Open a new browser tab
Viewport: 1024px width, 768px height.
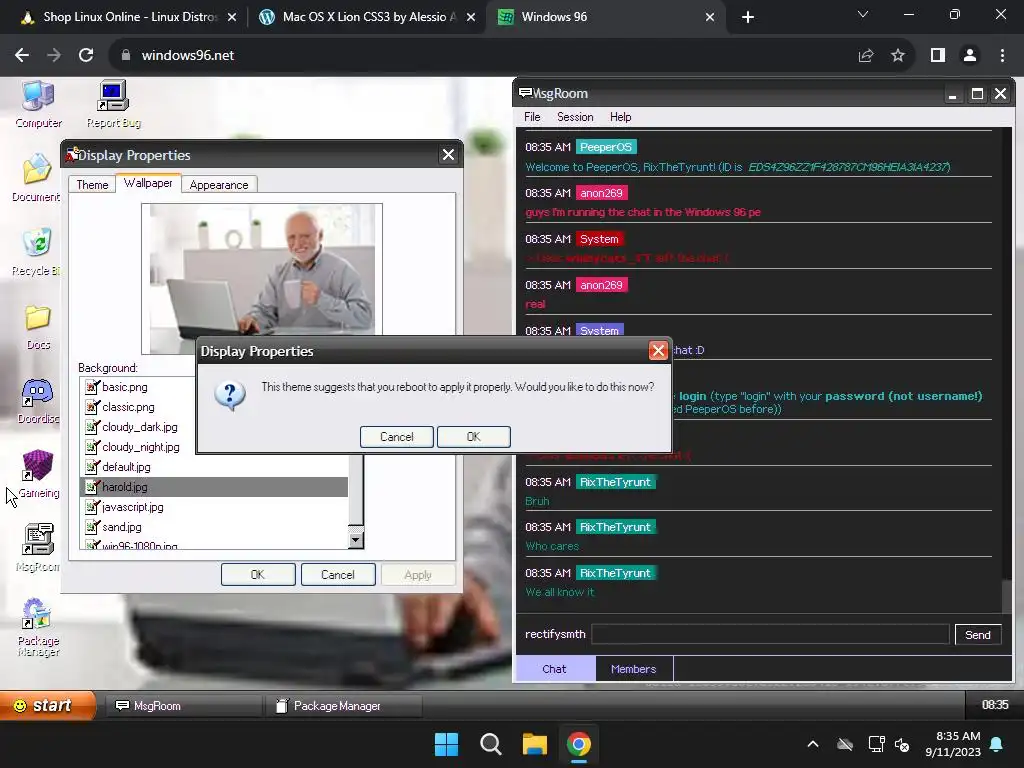point(748,17)
